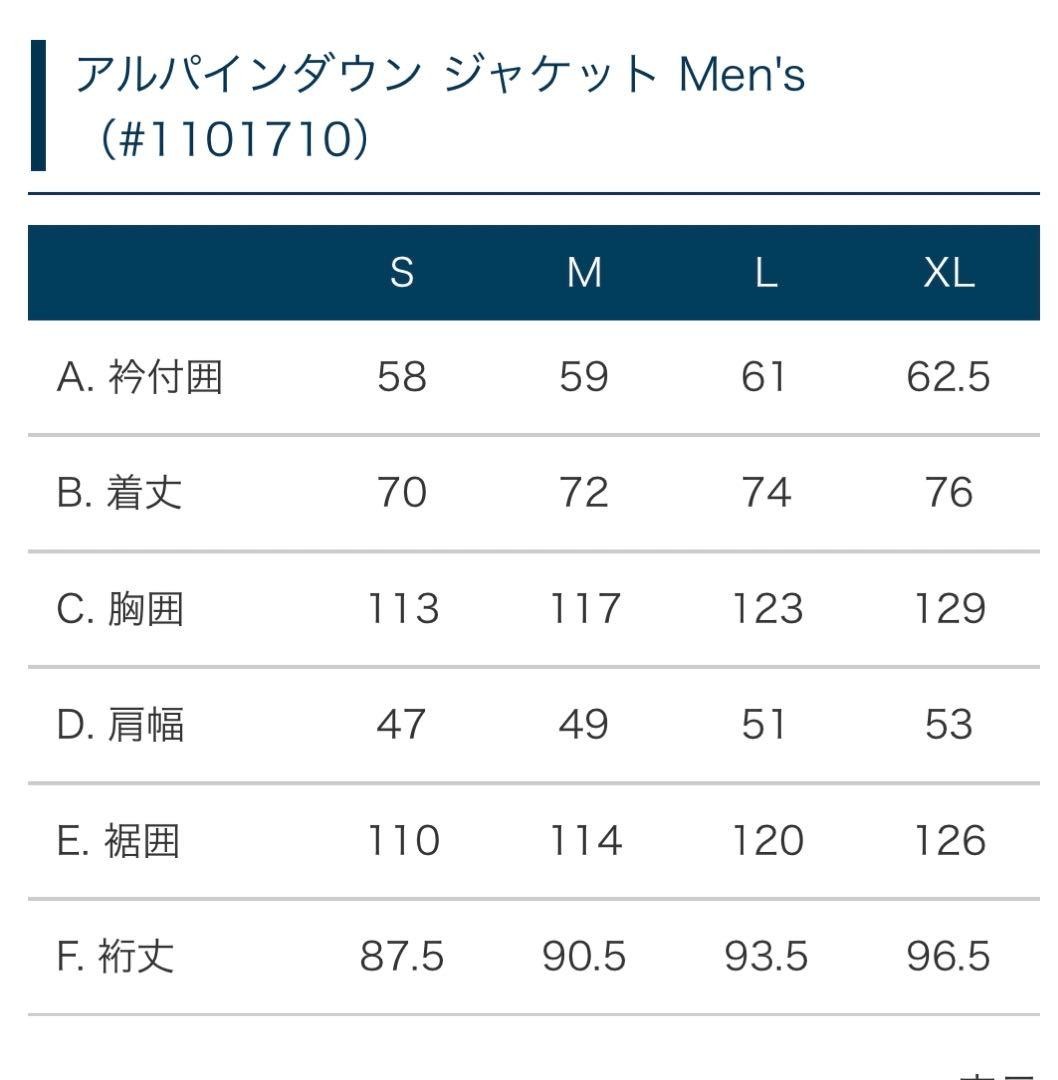Click the E. 裾囲 row label

pos(119,841)
